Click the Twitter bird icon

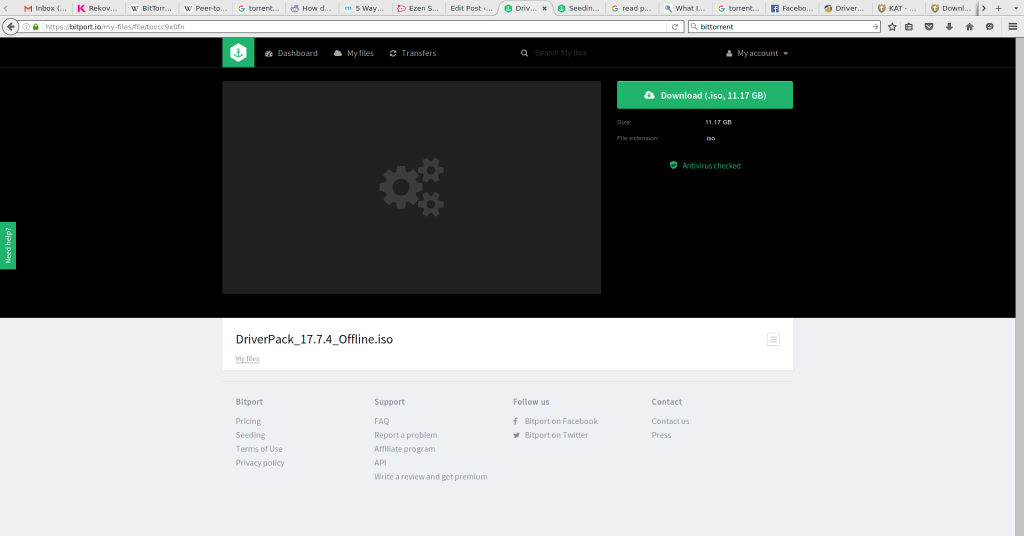pos(516,435)
